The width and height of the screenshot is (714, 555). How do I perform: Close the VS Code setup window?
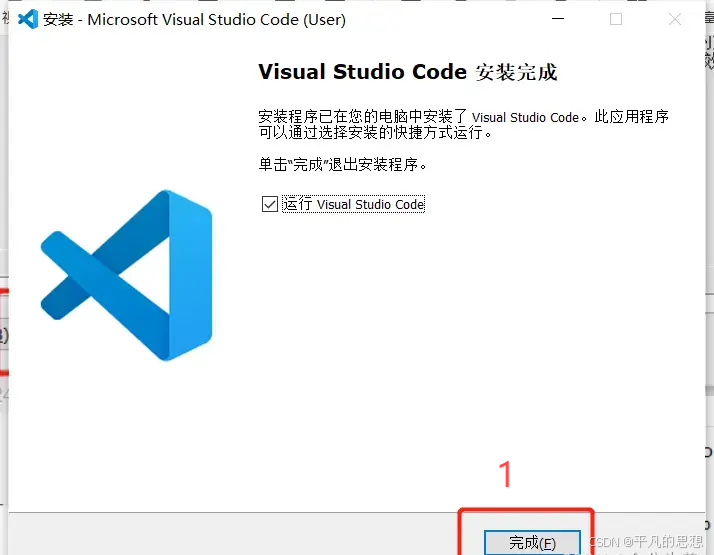coord(675,19)
